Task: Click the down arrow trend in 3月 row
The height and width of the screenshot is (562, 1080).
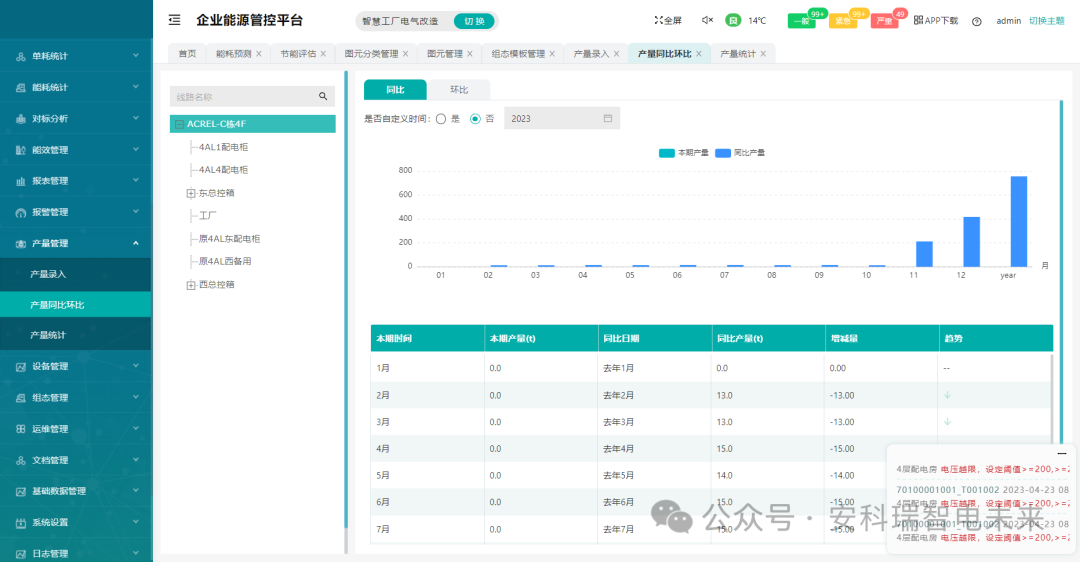Action: click(948, 422)
